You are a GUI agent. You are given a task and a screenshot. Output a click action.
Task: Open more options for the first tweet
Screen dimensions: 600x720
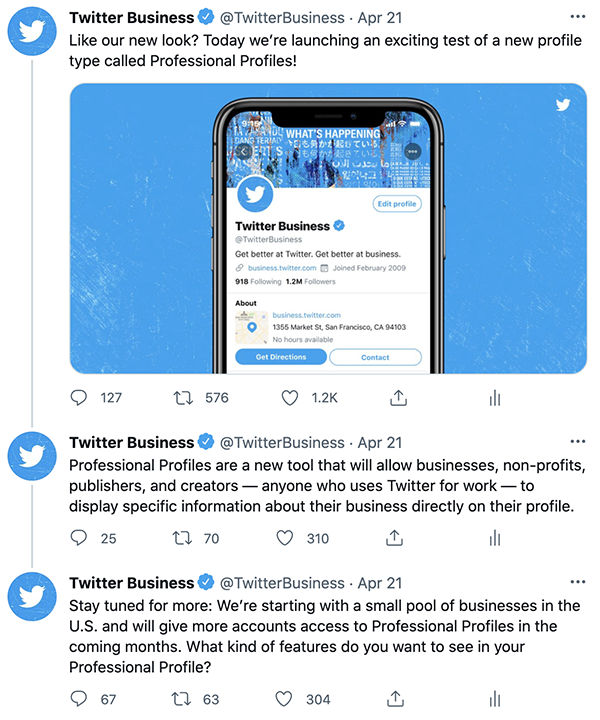point(578,18)
